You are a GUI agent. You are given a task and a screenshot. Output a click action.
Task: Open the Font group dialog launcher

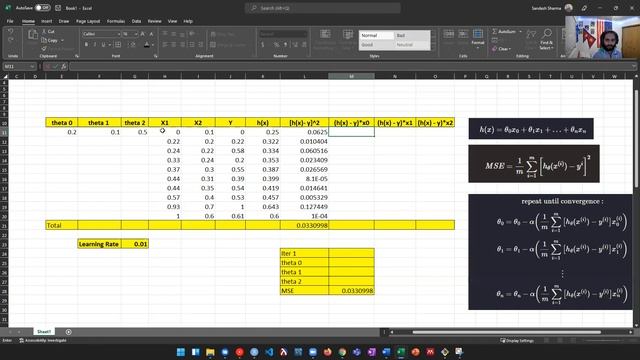pyautogui.click(x=156, y=56)
